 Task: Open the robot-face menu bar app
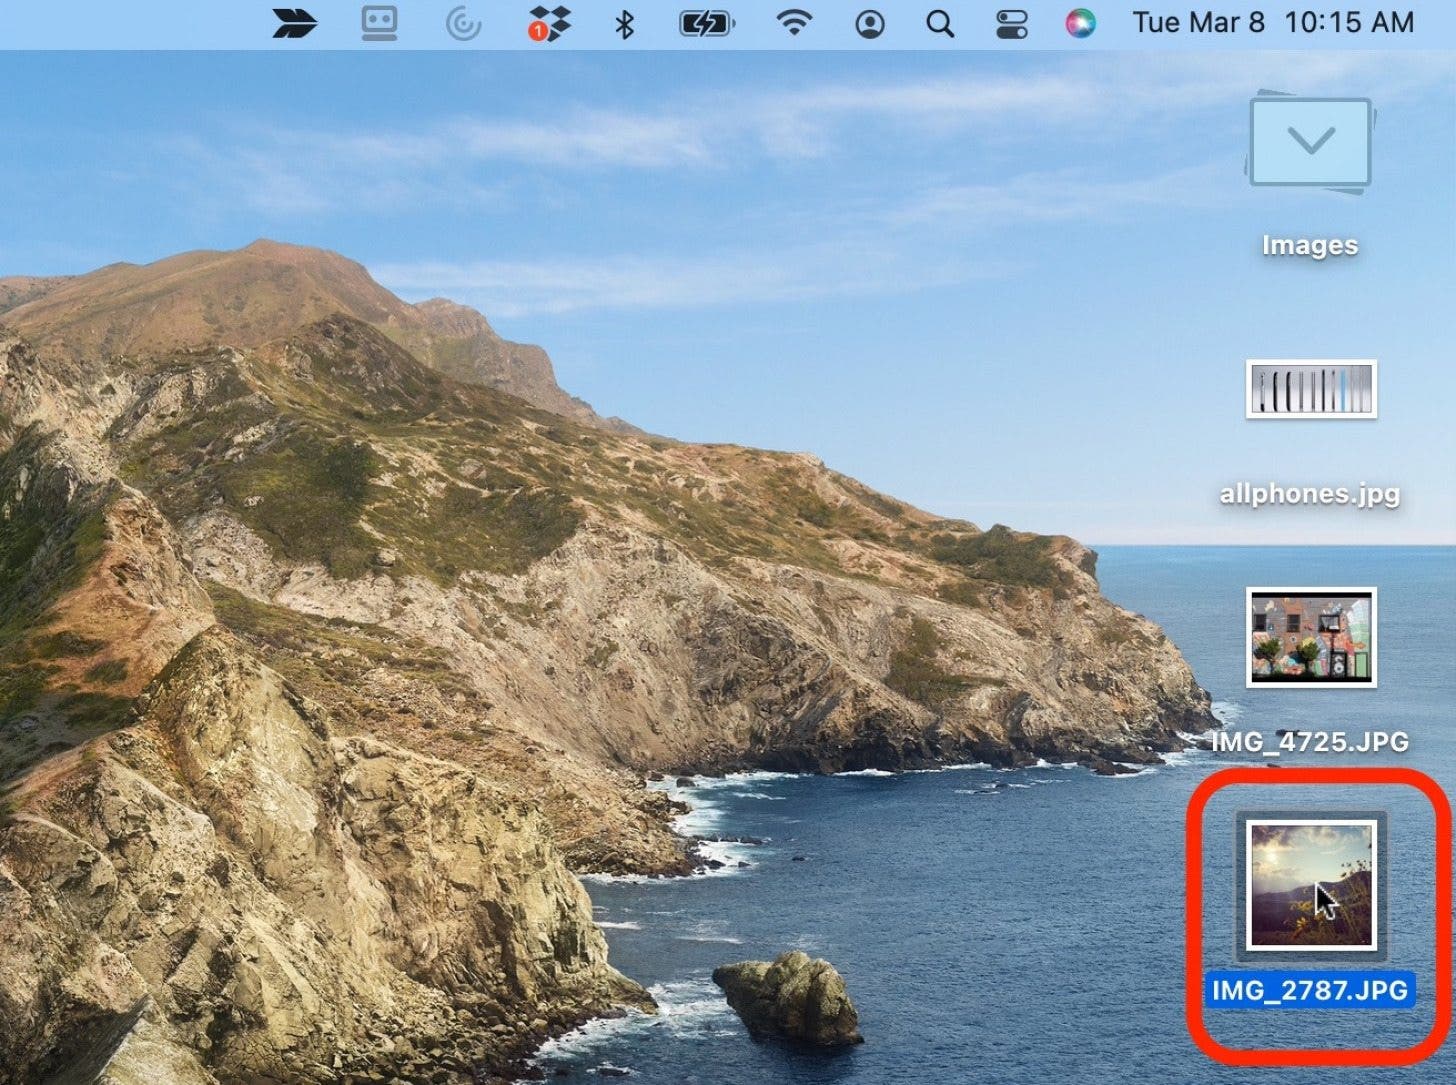(x=379, y=23)
